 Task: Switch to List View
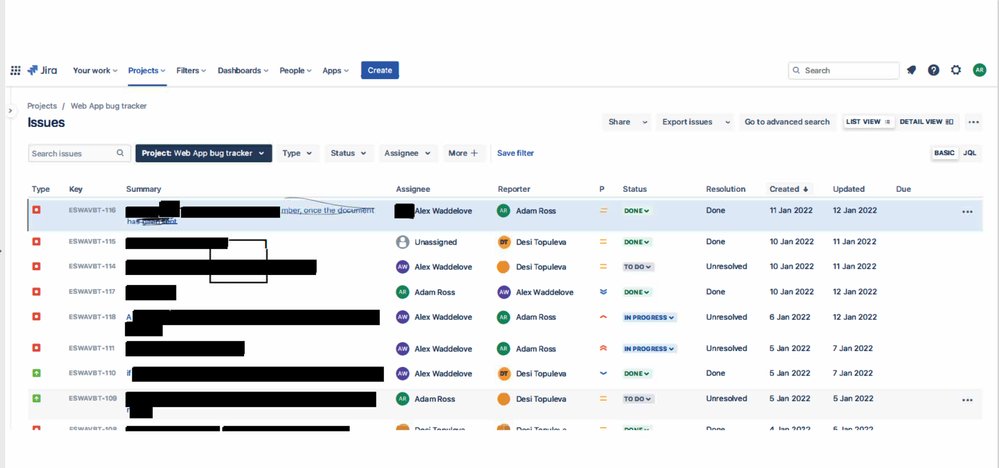pos(869,122)
